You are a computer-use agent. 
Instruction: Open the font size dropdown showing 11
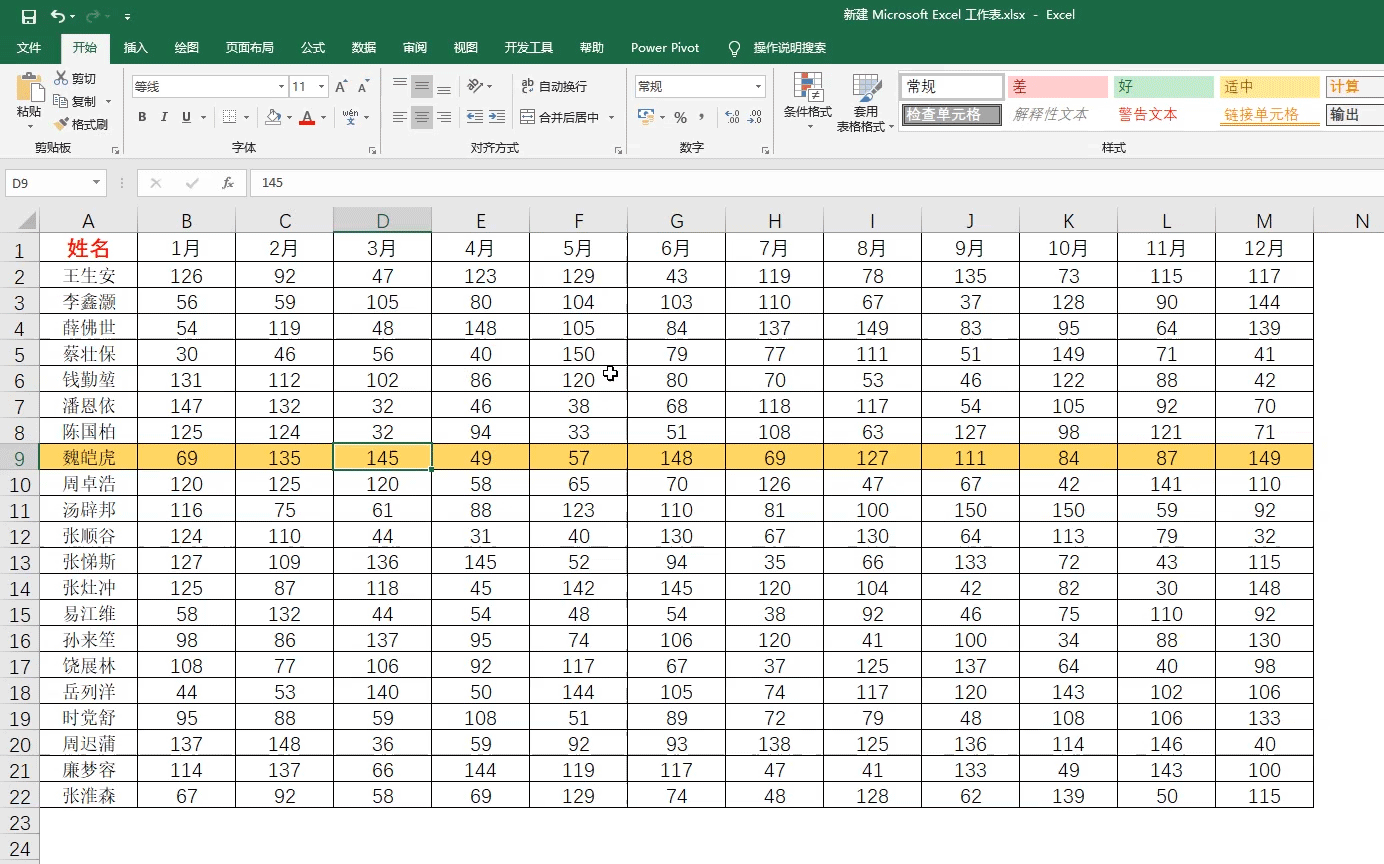tap(321, 87)
